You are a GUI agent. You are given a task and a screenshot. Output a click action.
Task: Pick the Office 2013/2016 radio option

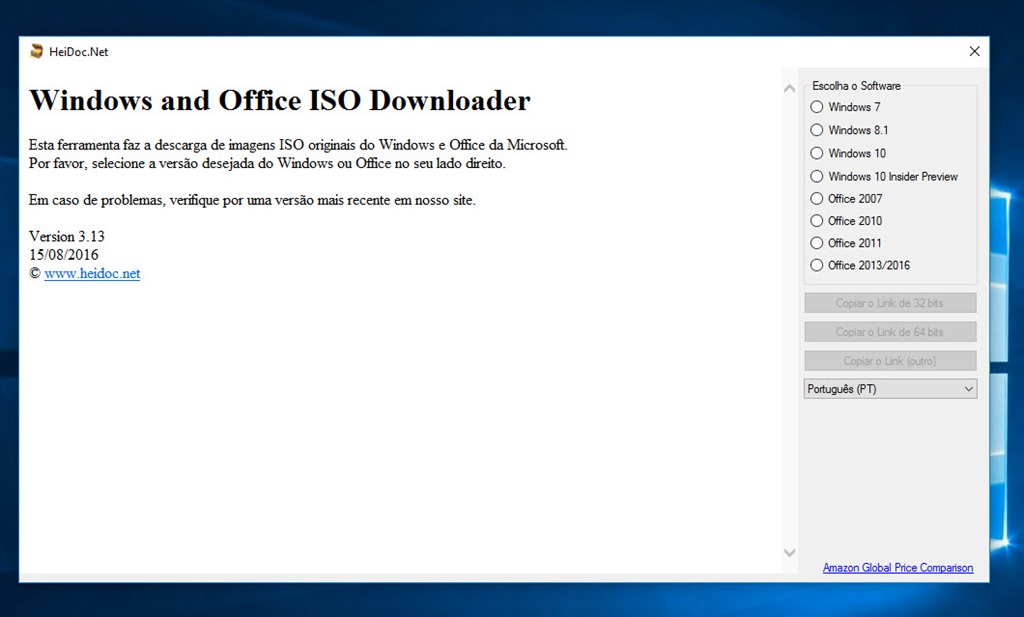tap(817, 265)
